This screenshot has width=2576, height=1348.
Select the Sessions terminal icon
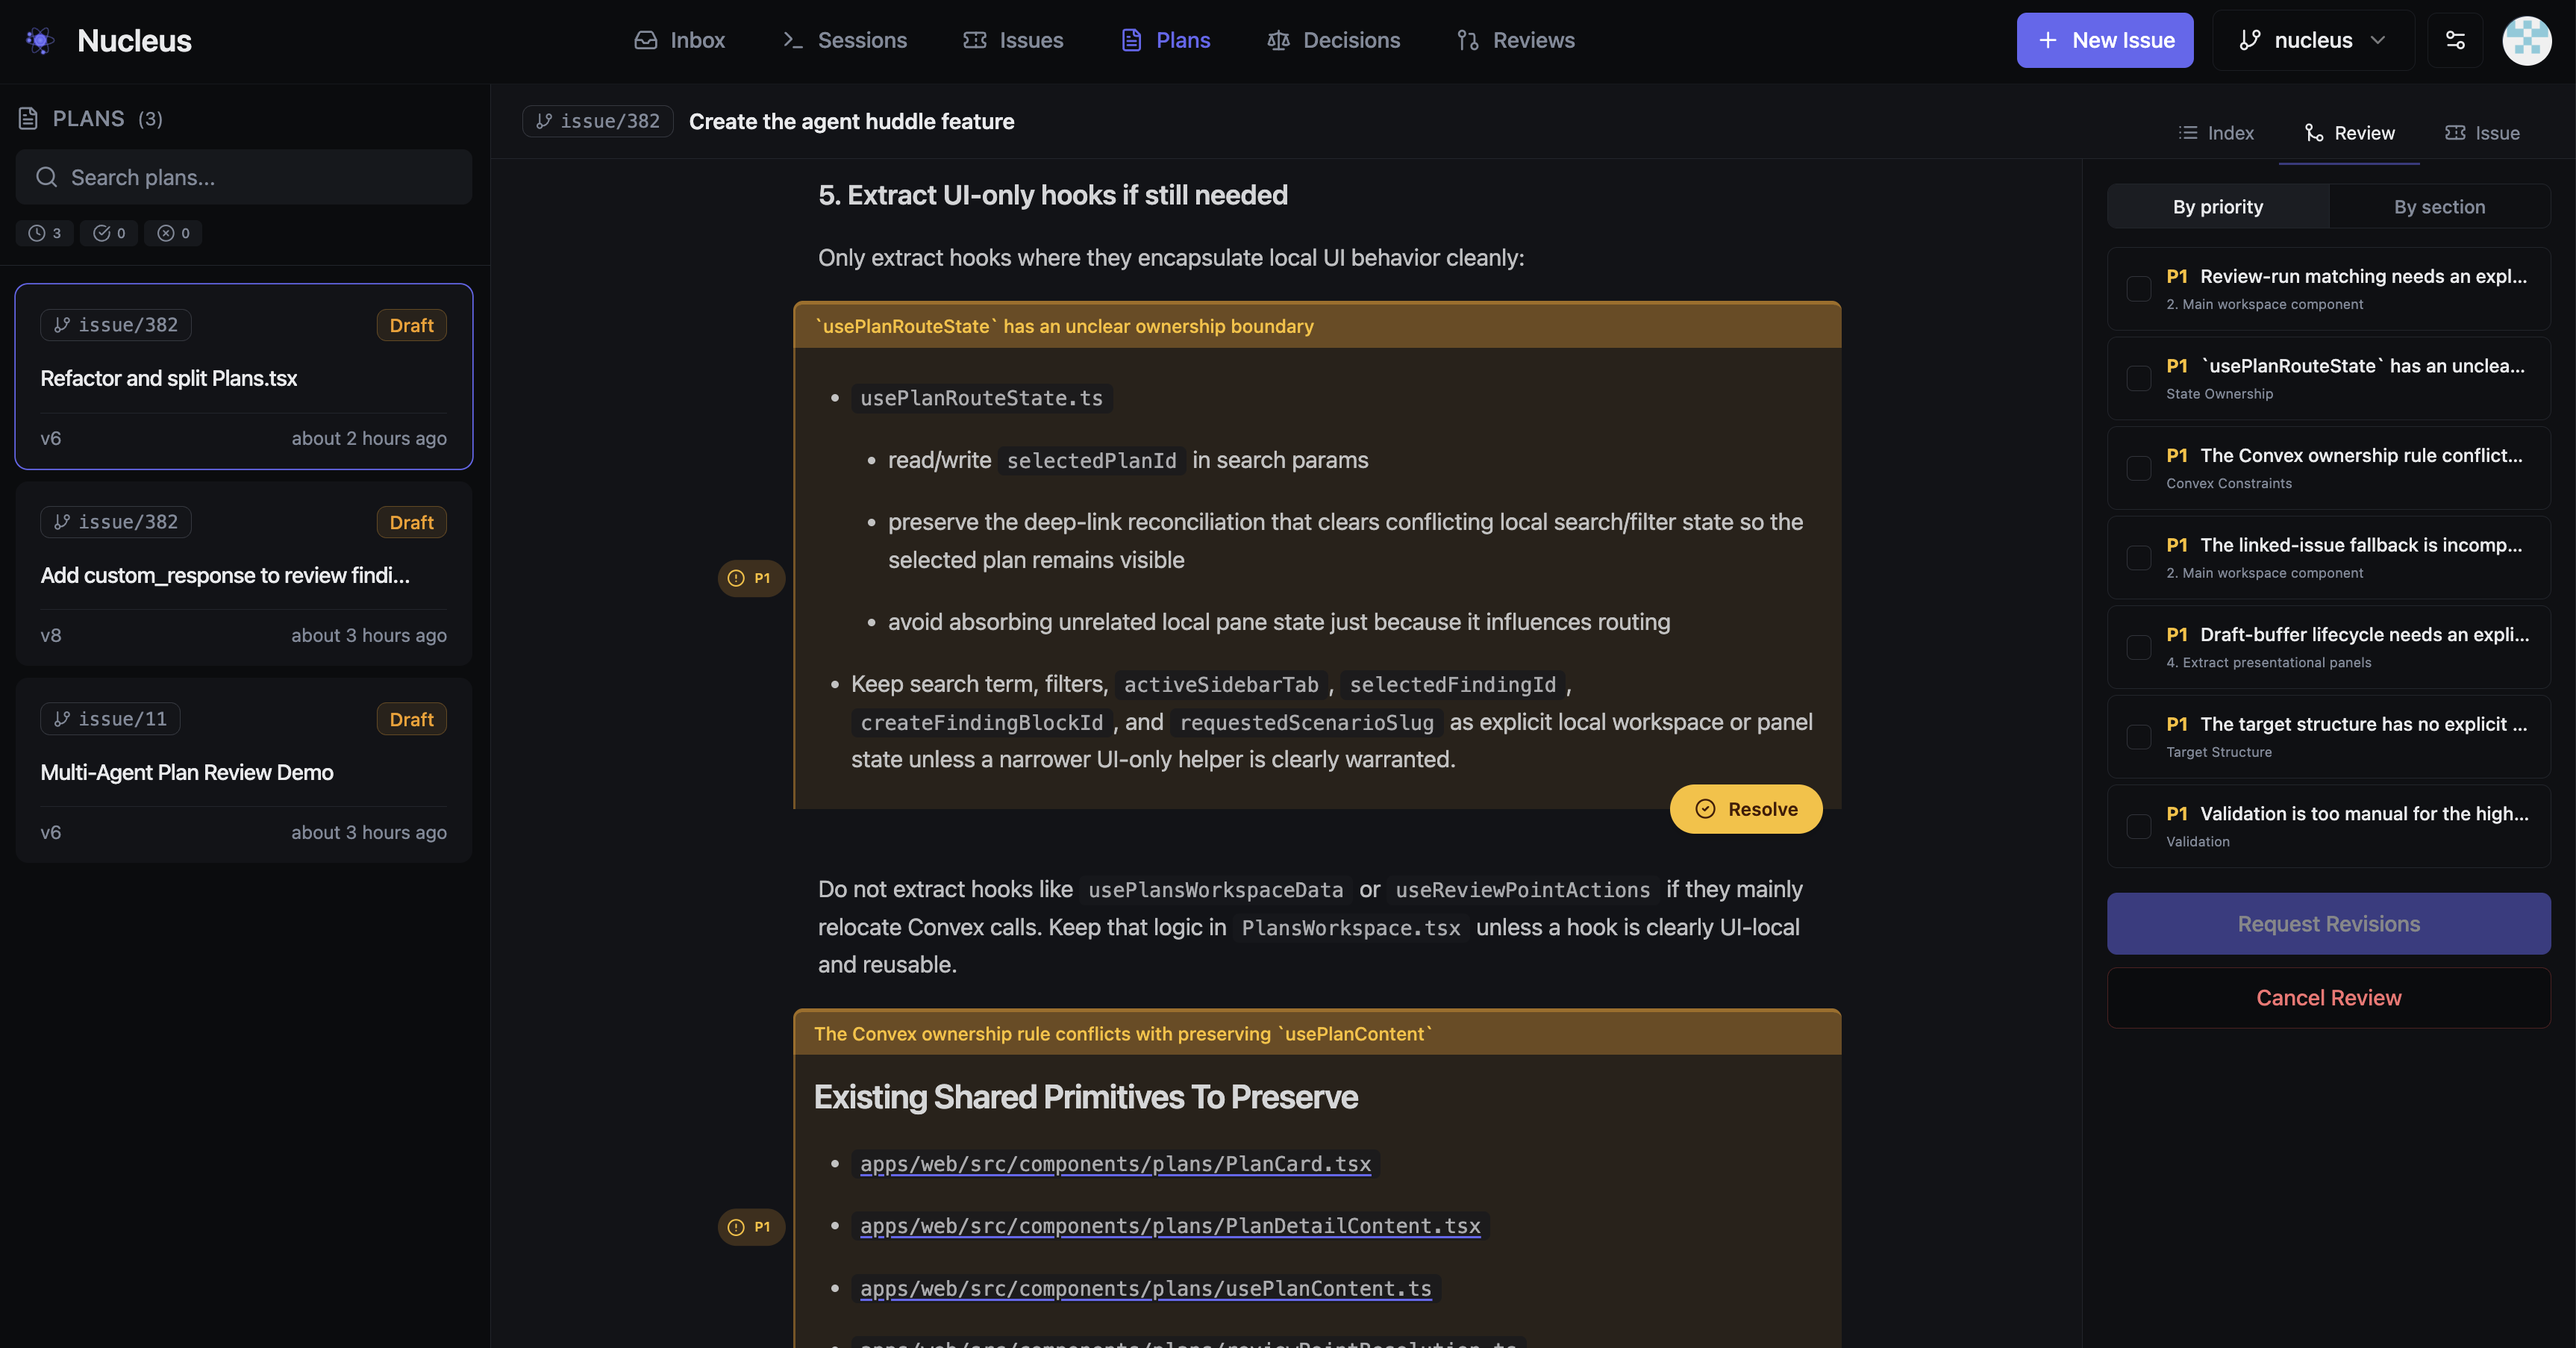(793, 40)
